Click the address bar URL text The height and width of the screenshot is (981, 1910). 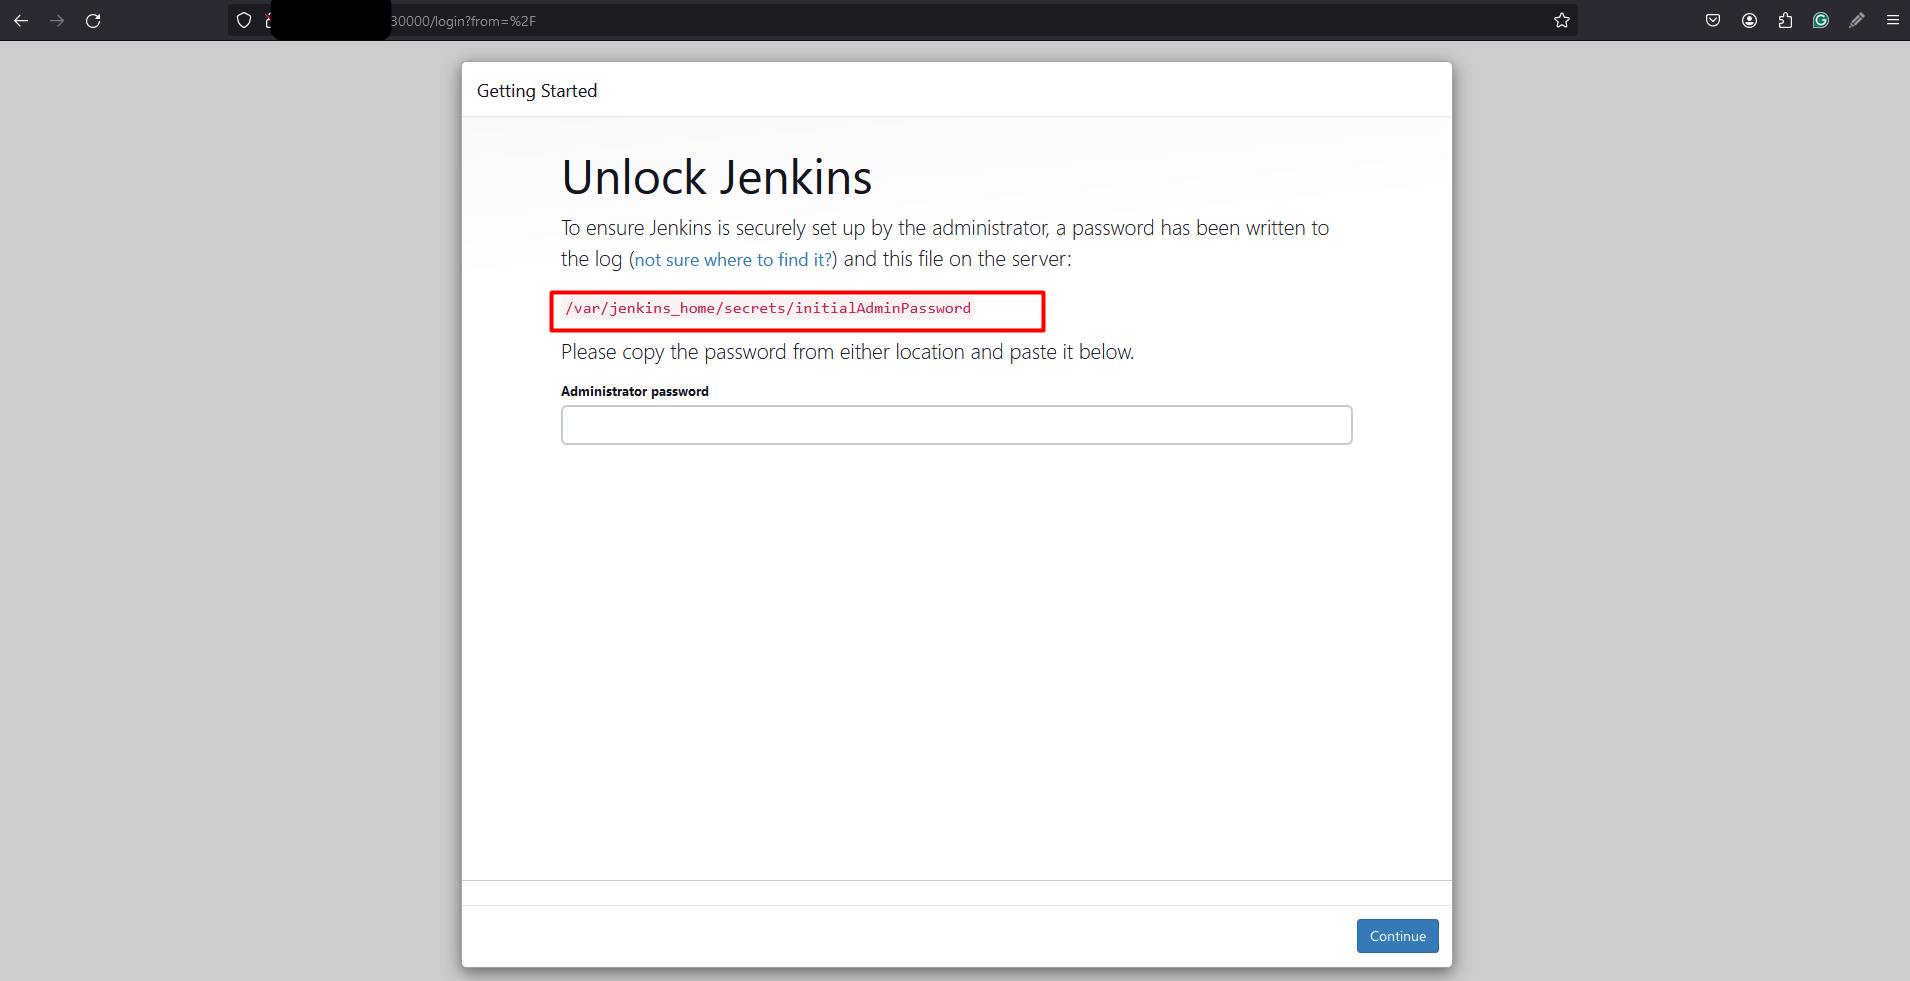point(463,21)
